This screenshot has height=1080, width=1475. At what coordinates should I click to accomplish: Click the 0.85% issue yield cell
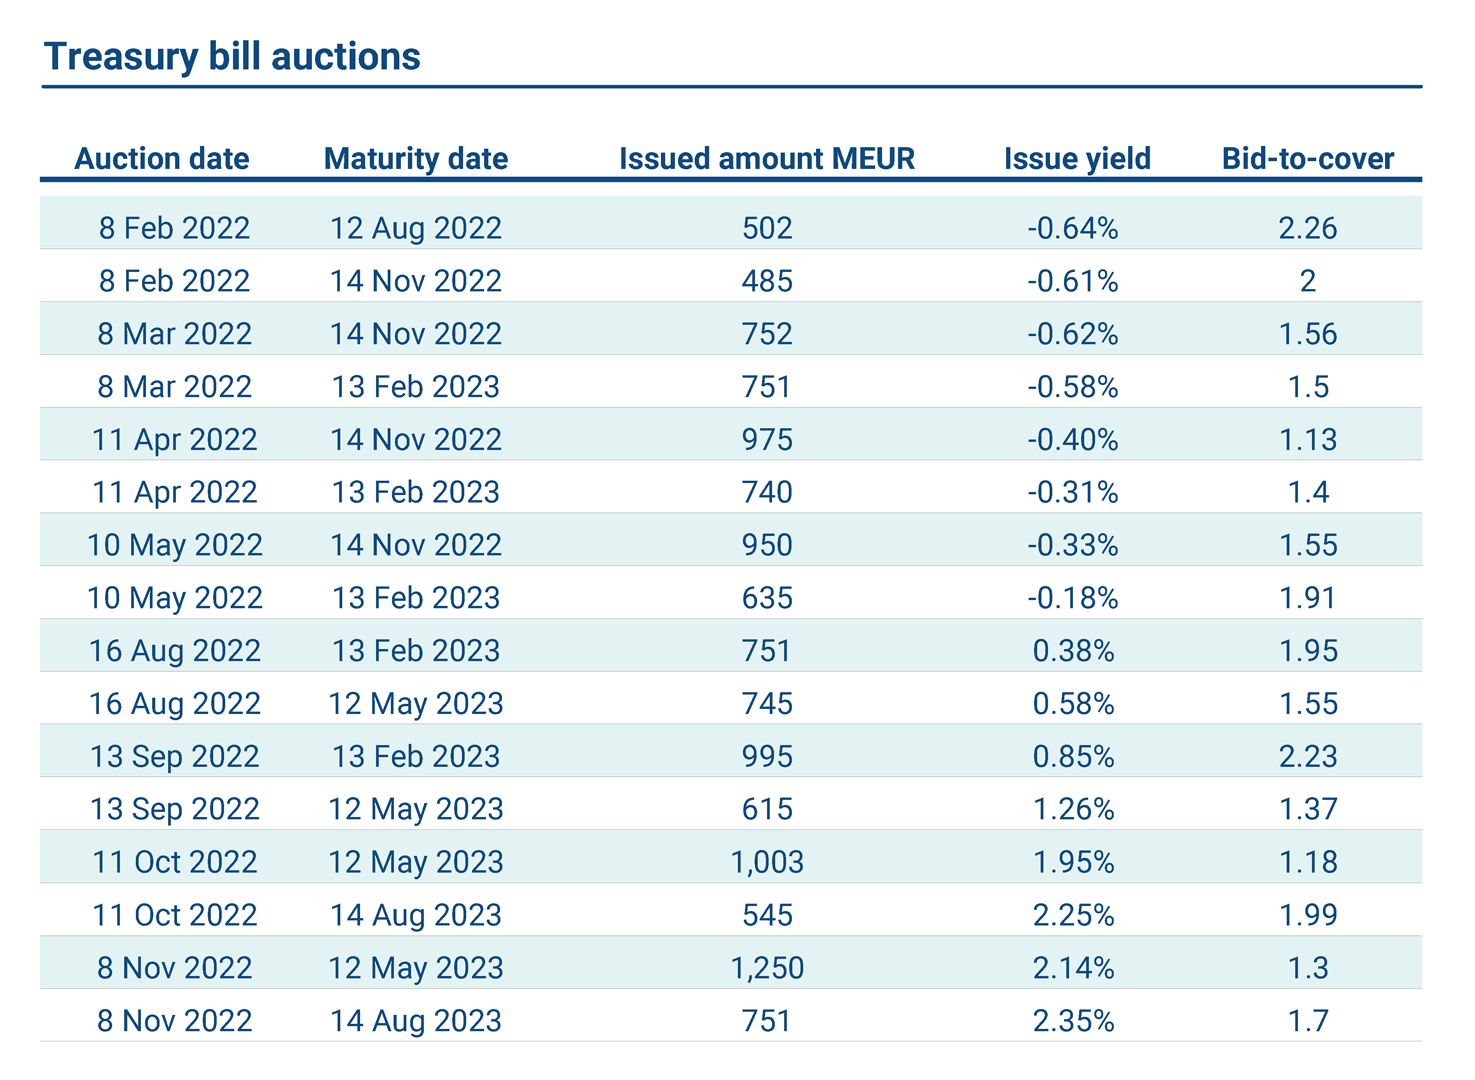(1073, 757)
